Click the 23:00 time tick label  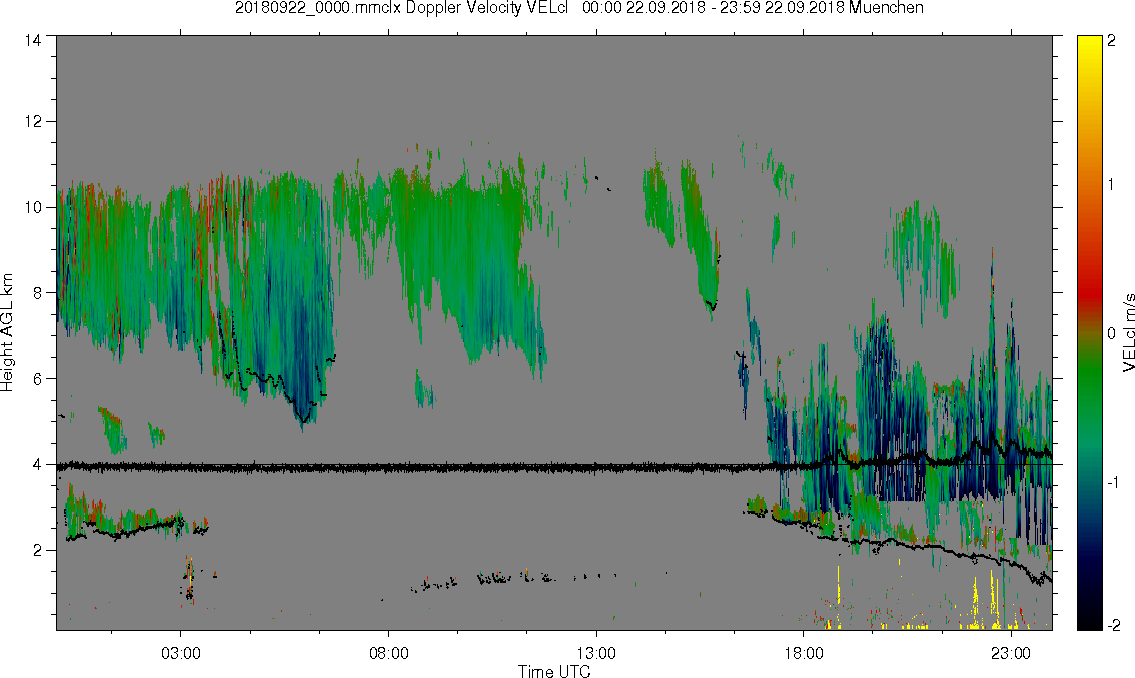[x=1010, y=653]
